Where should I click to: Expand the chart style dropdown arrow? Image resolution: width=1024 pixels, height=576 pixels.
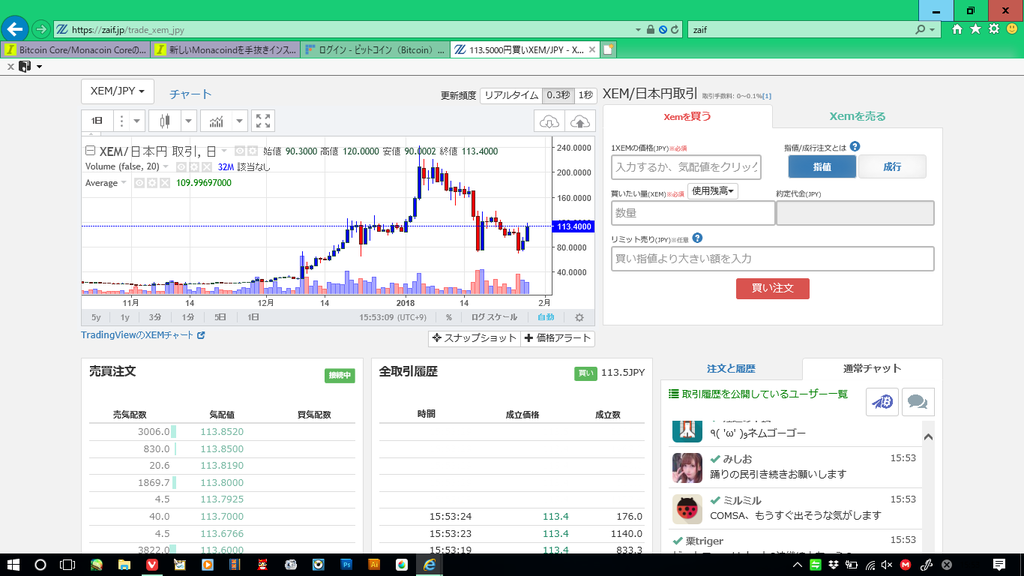click(x=188, y=121)
